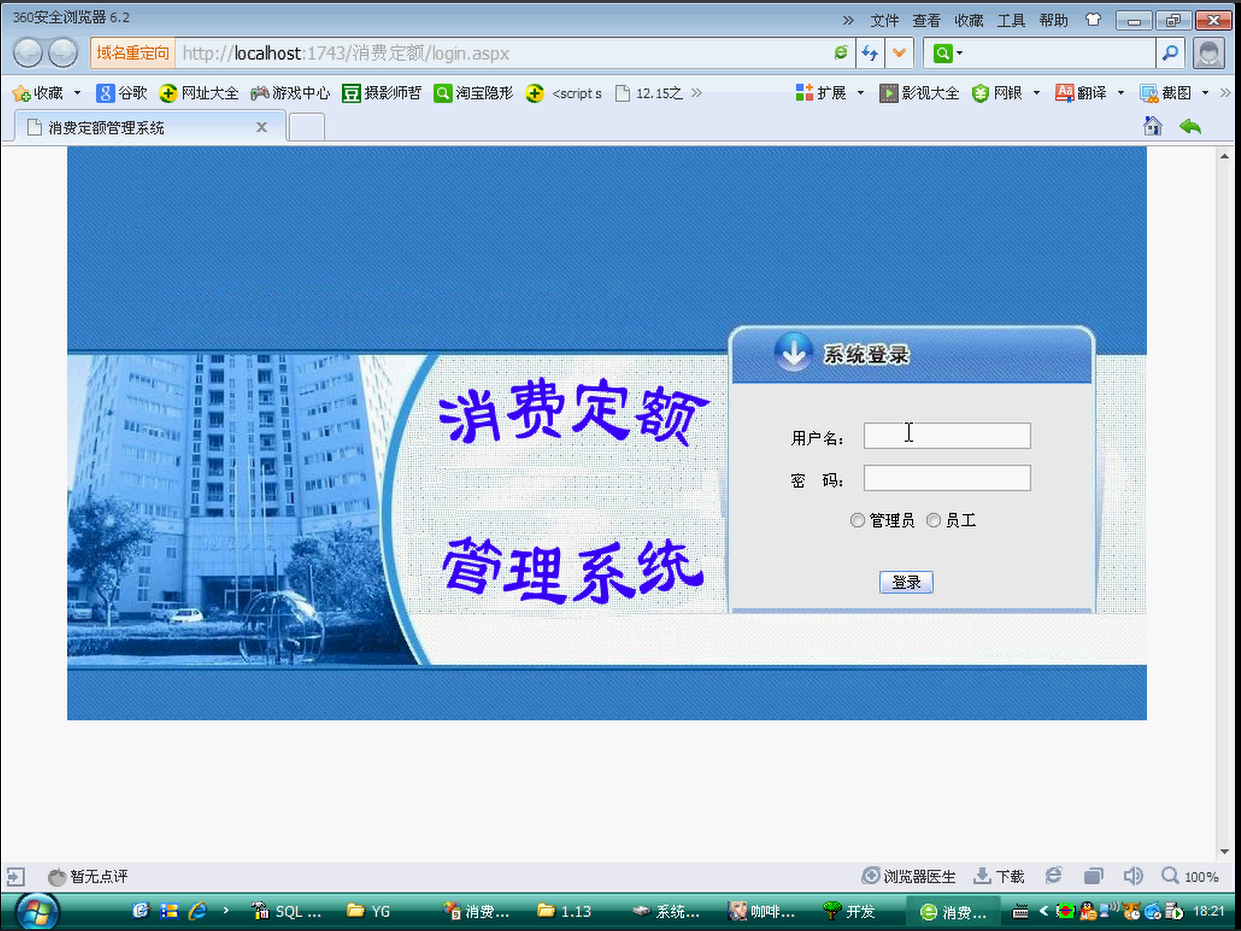
Task: Open the SQL taskbar item
Action: [x=288, y=911]
